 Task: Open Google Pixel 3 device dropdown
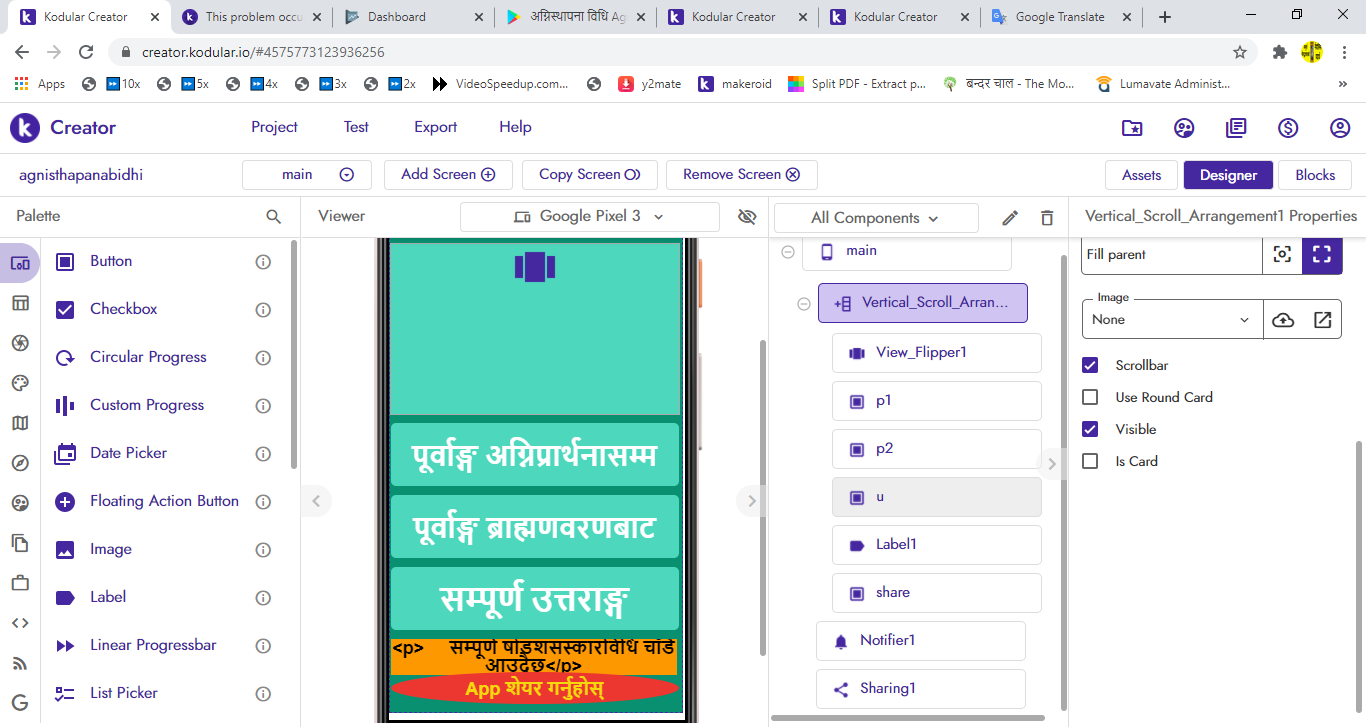click(x=589, y=216)
